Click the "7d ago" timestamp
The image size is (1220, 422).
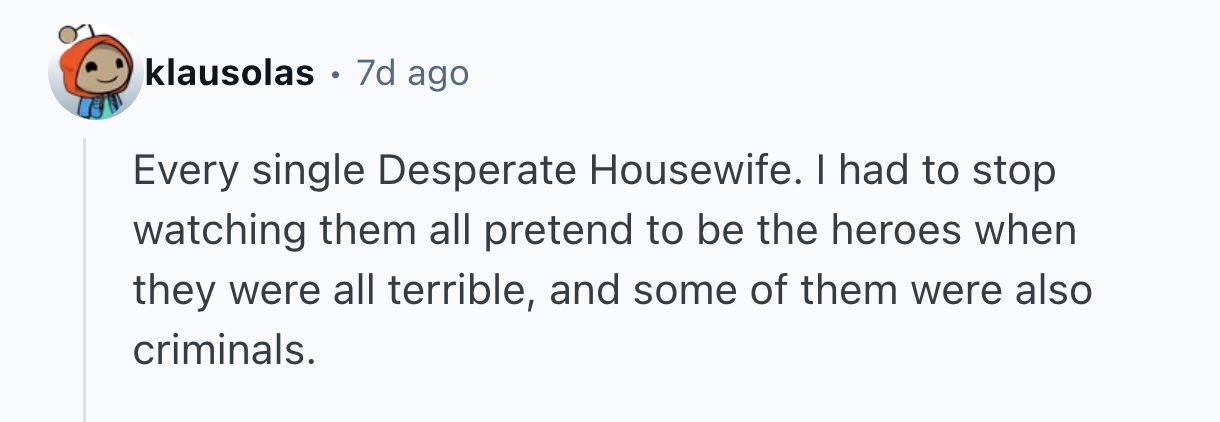pyautogui.click(x=412, y=73)
